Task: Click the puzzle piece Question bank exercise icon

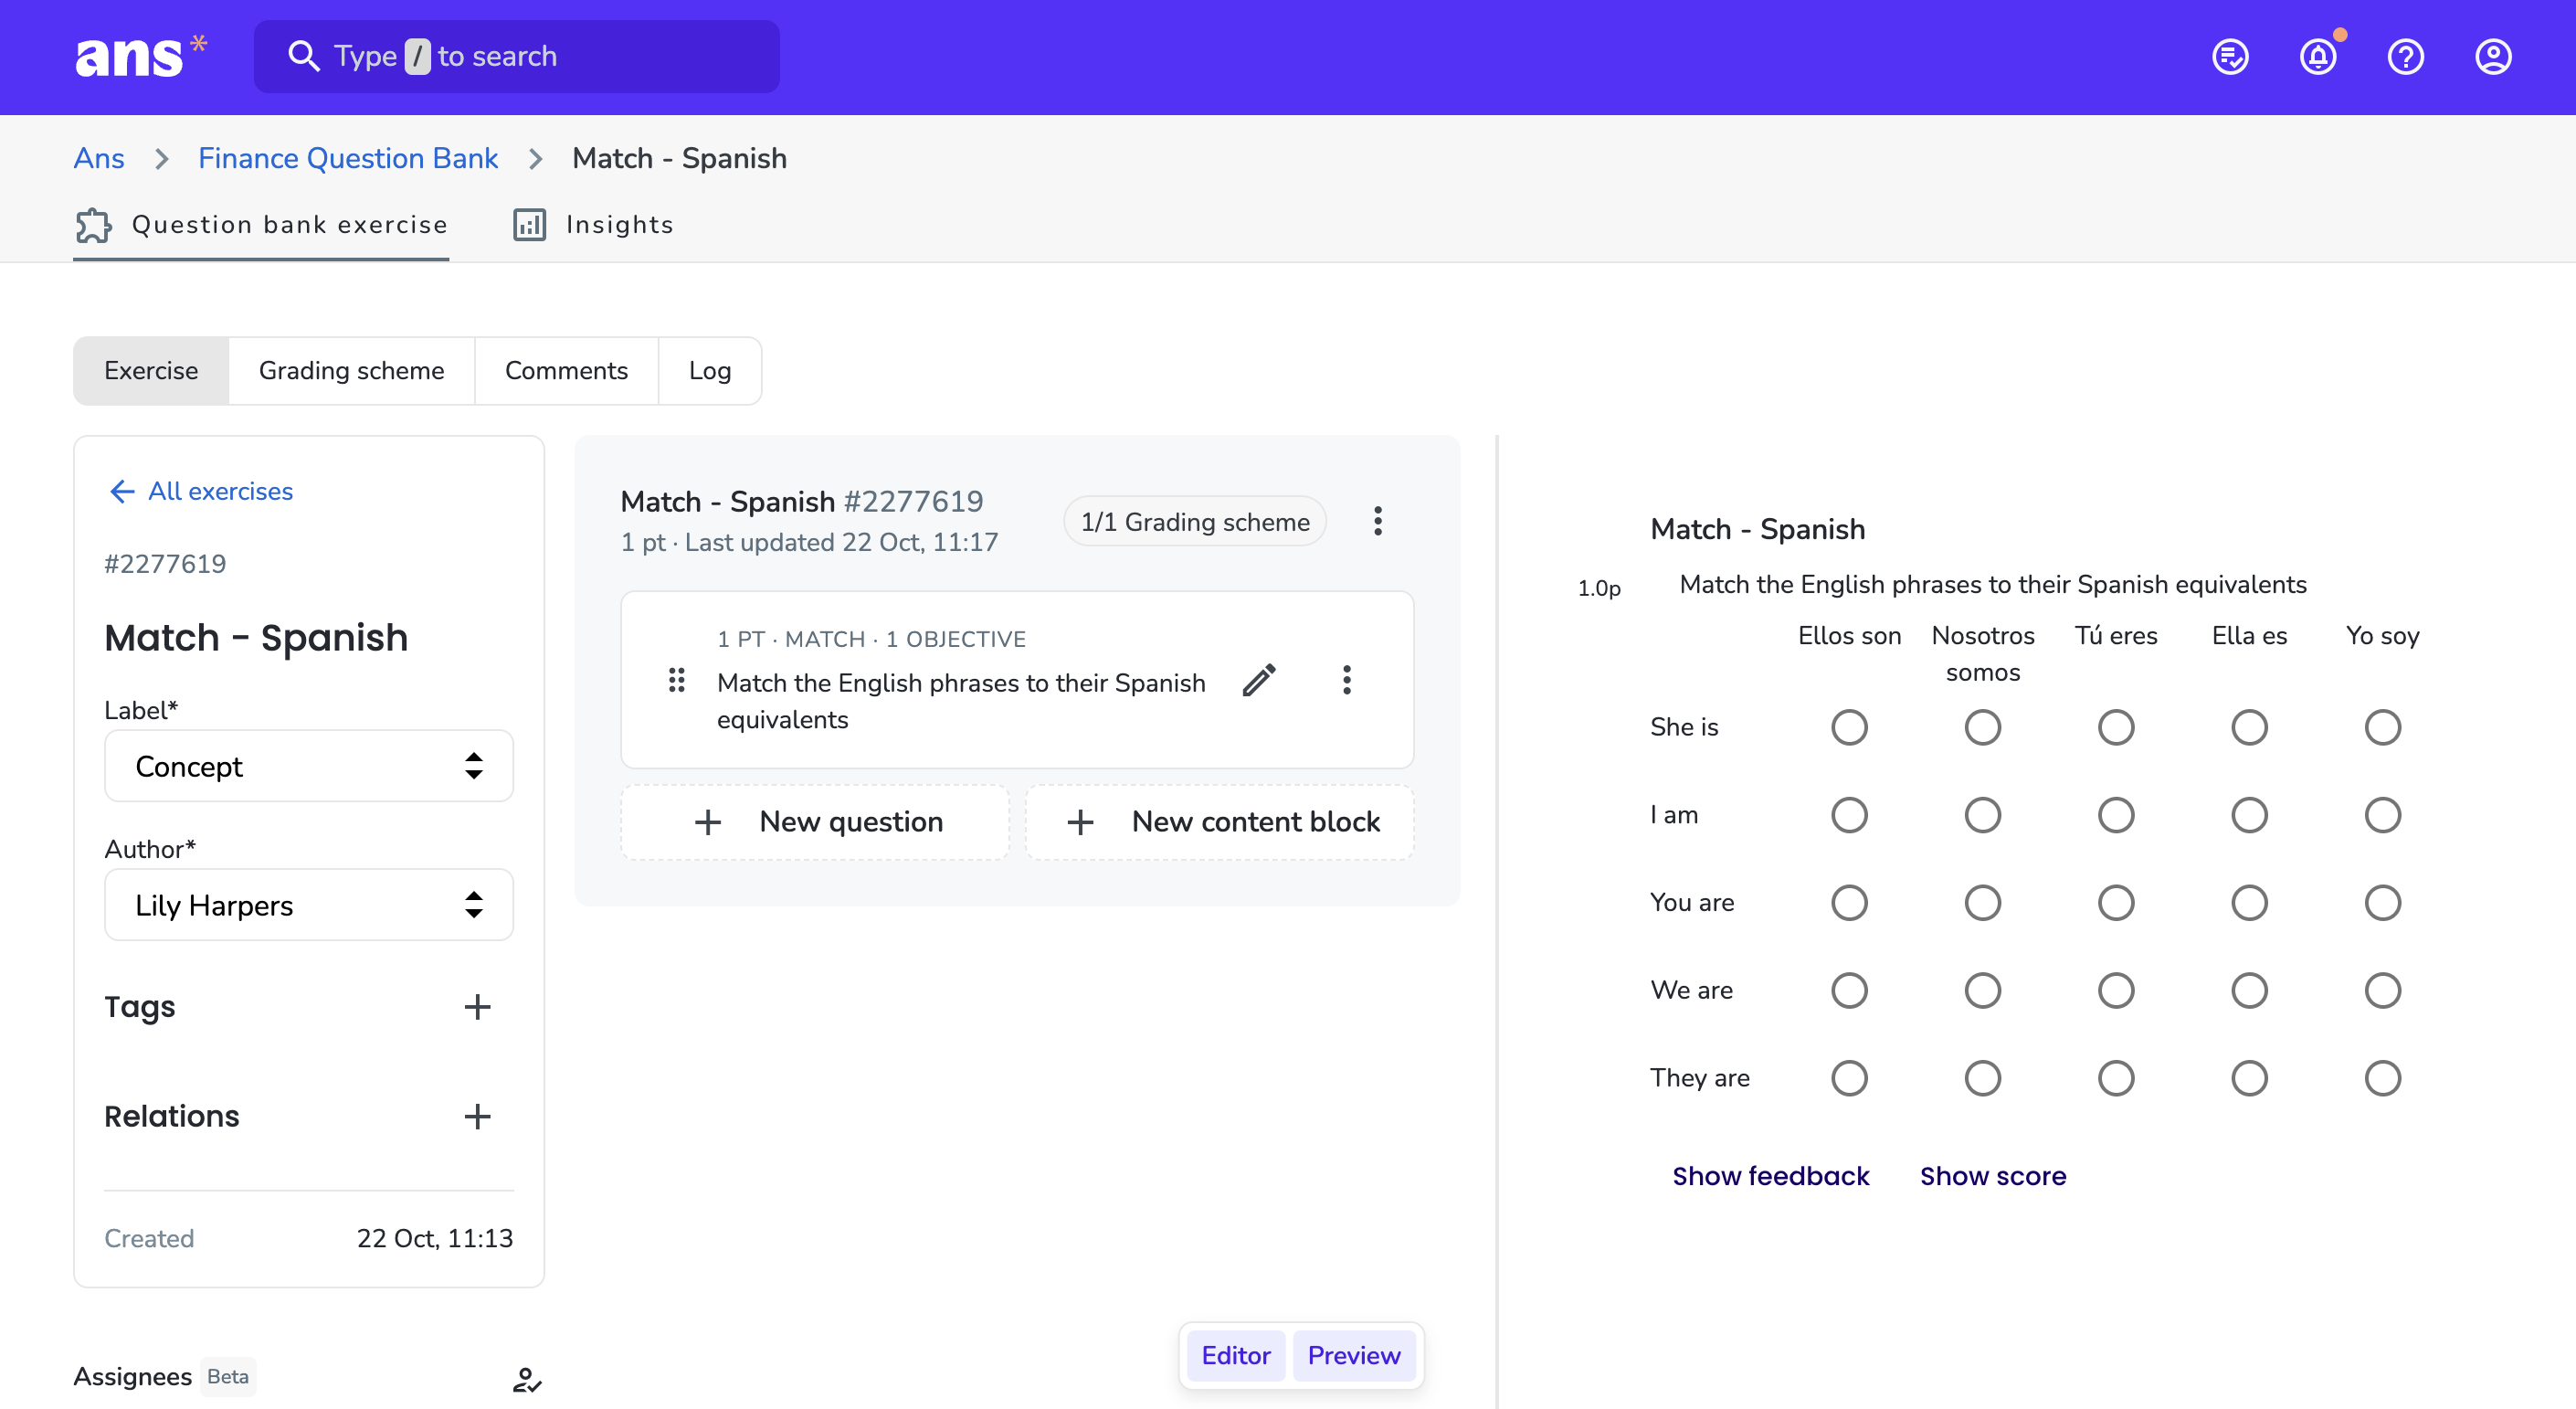Action: coord(94,225)
